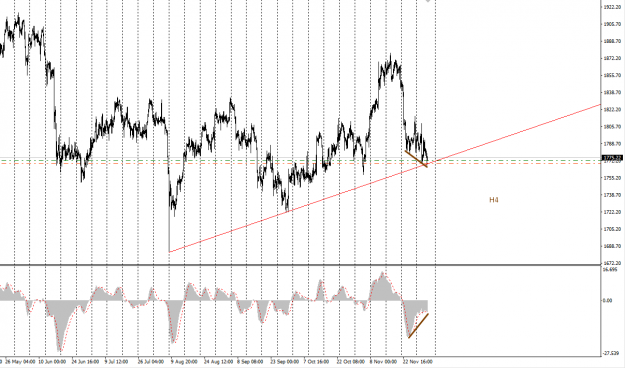
Task: Select the brown line on the oscillator histogram
Action: pos(418,326)
